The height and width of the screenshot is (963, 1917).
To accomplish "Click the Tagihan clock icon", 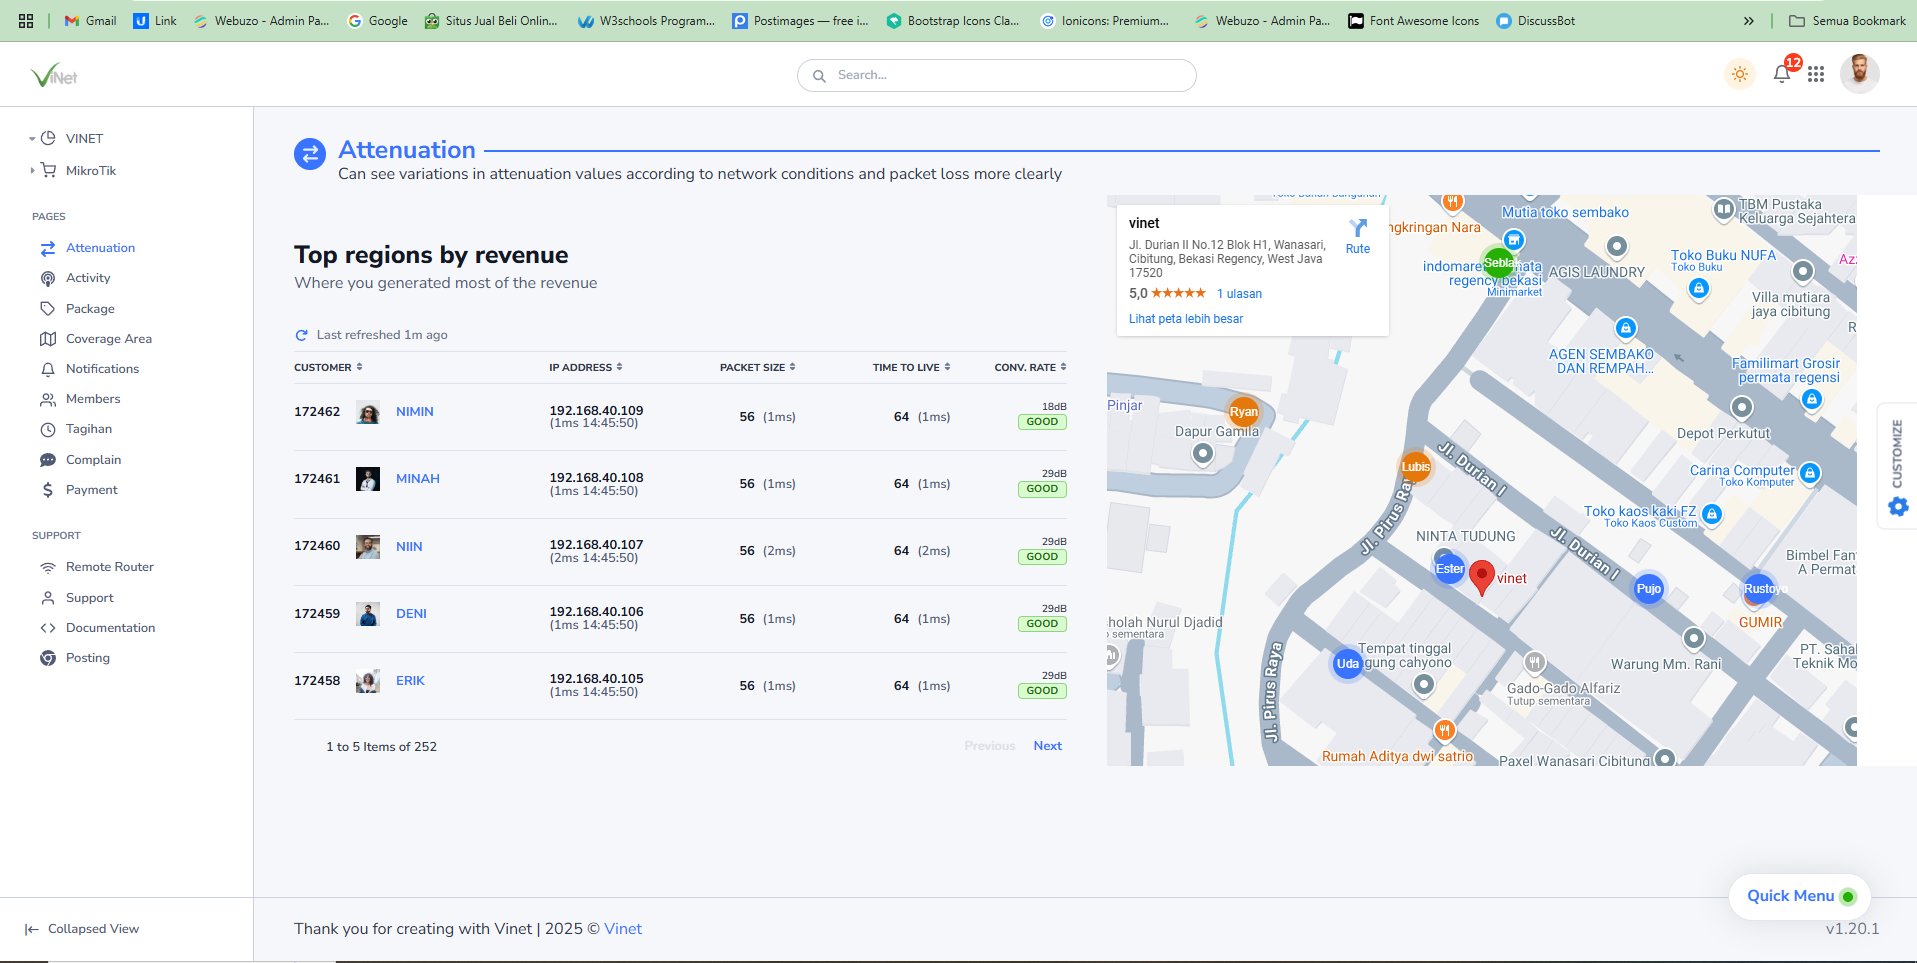I will pyautogui.click(x=48, y=430).
